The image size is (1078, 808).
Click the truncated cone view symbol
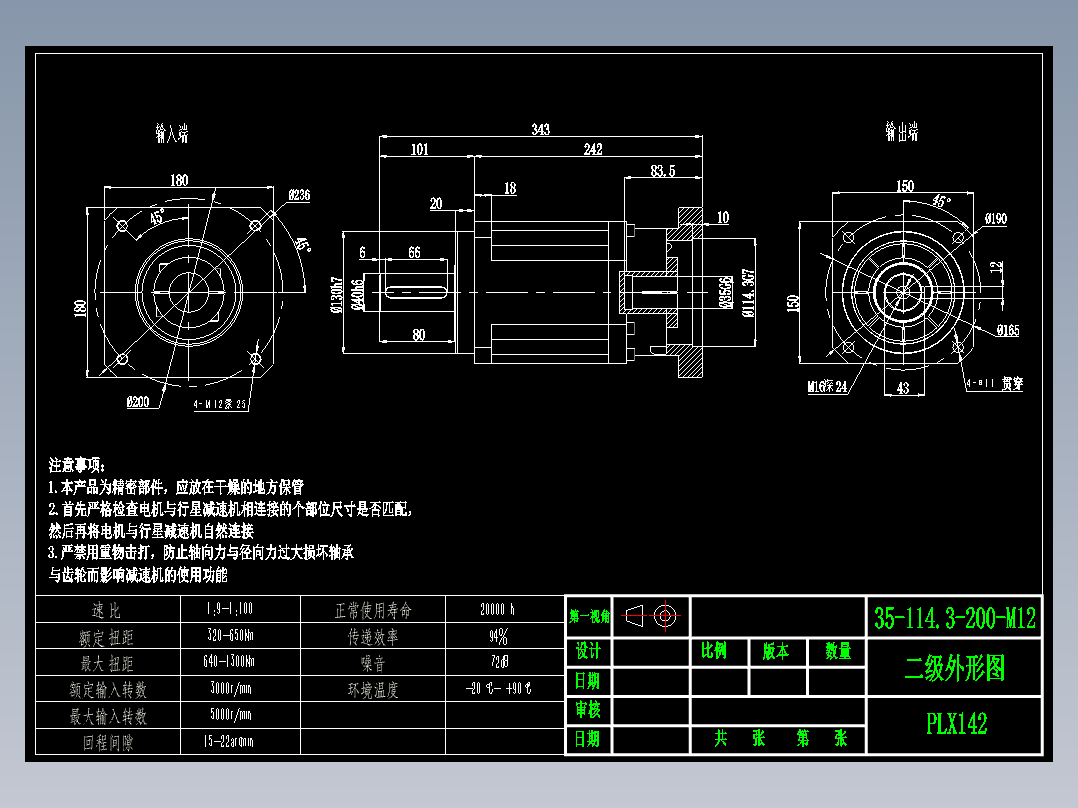pyautogui.click(x=634, y=617)
